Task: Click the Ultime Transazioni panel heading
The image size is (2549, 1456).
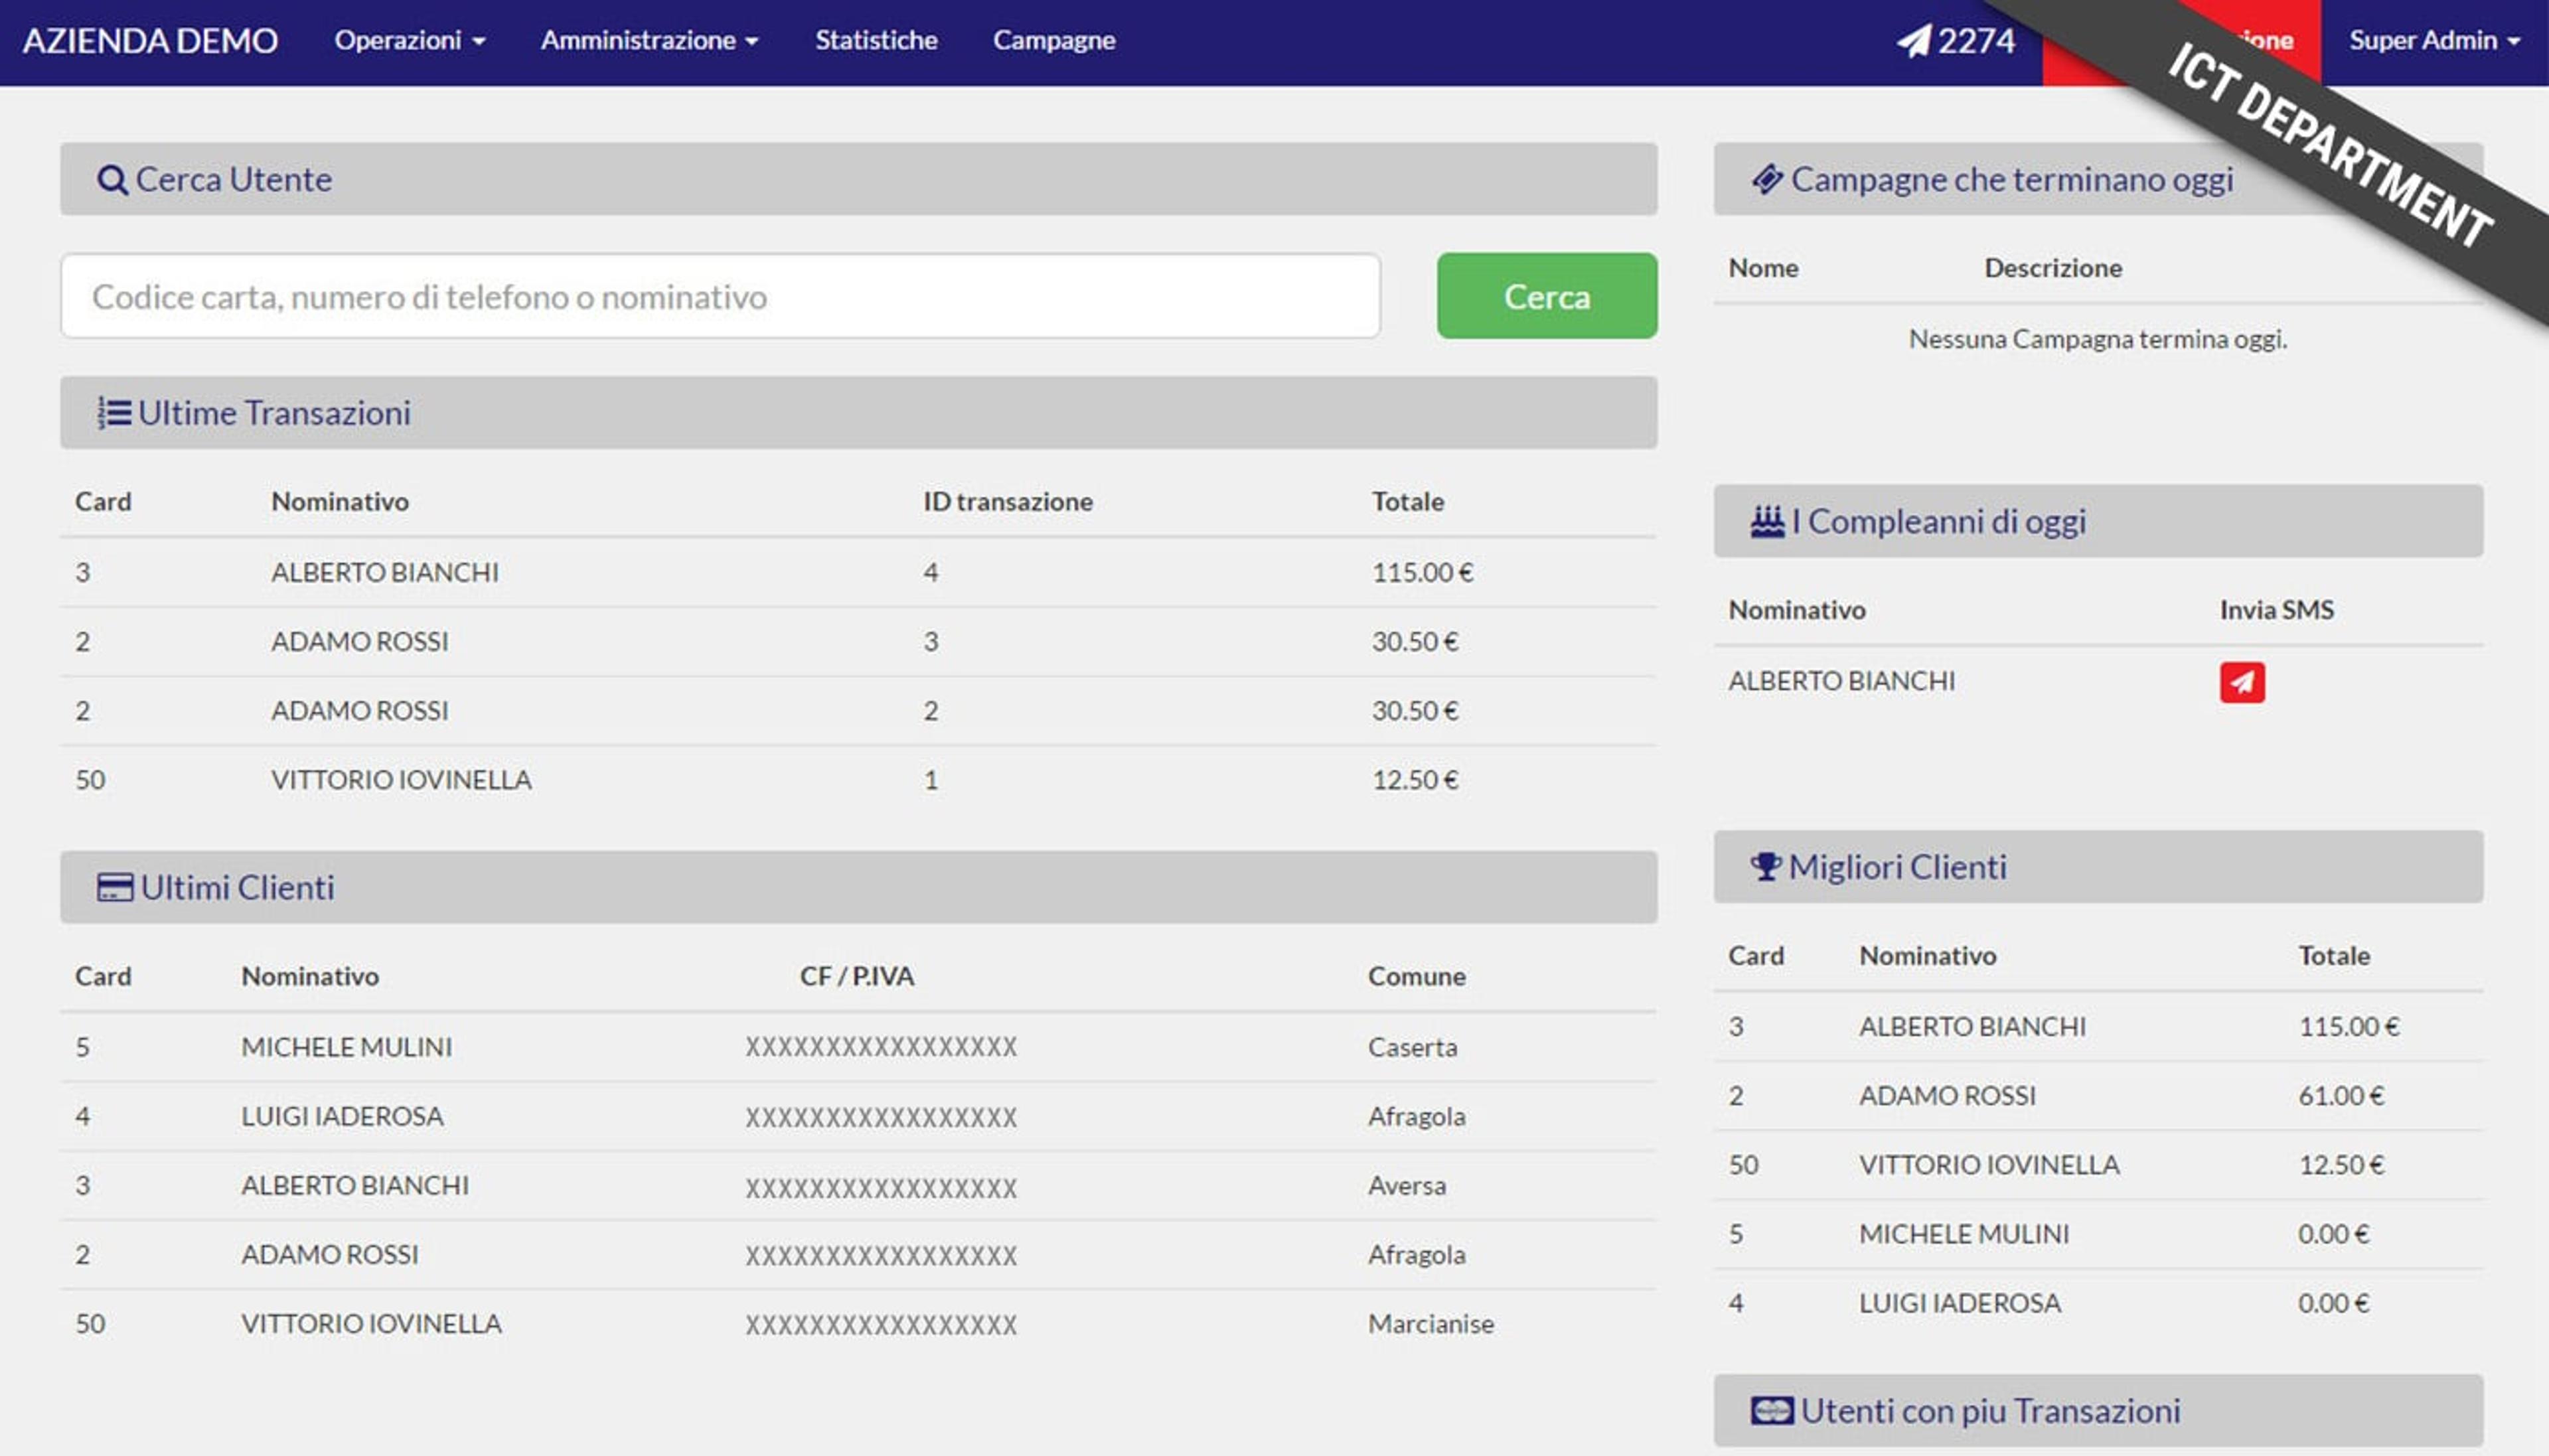Action: (x=858, y=413)
